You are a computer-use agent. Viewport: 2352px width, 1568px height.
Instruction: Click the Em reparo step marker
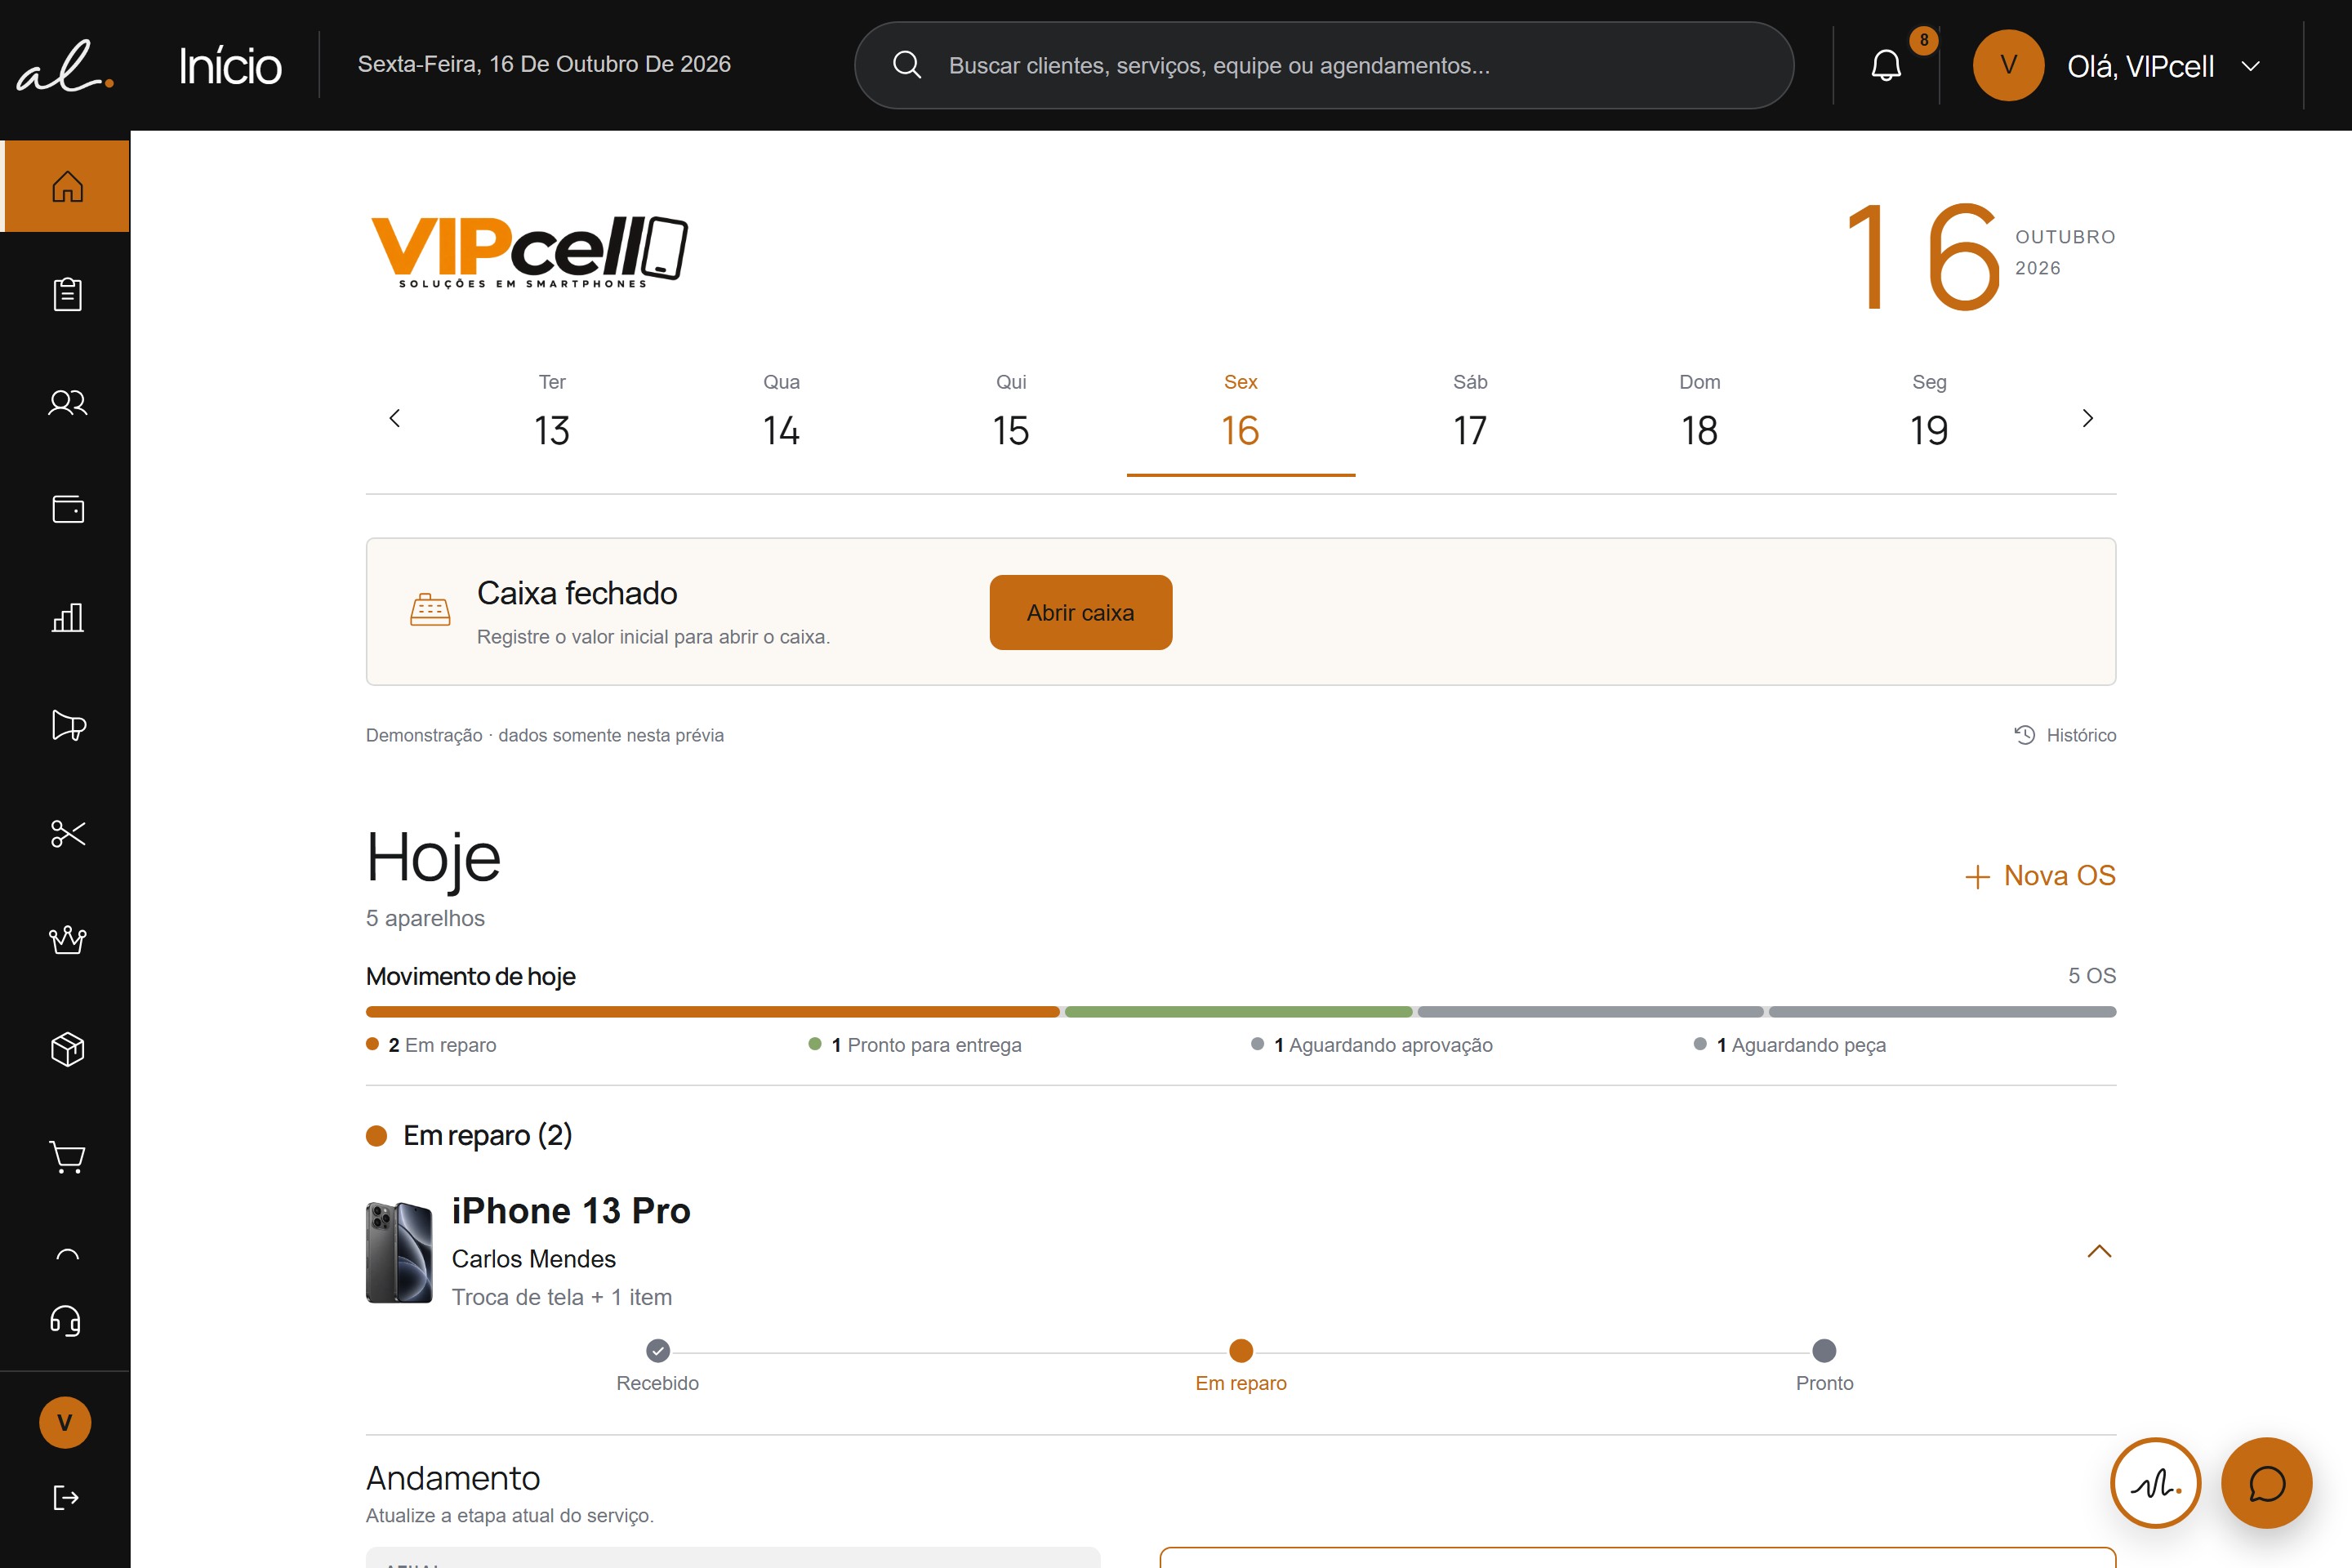[x=1241, y=1351]
